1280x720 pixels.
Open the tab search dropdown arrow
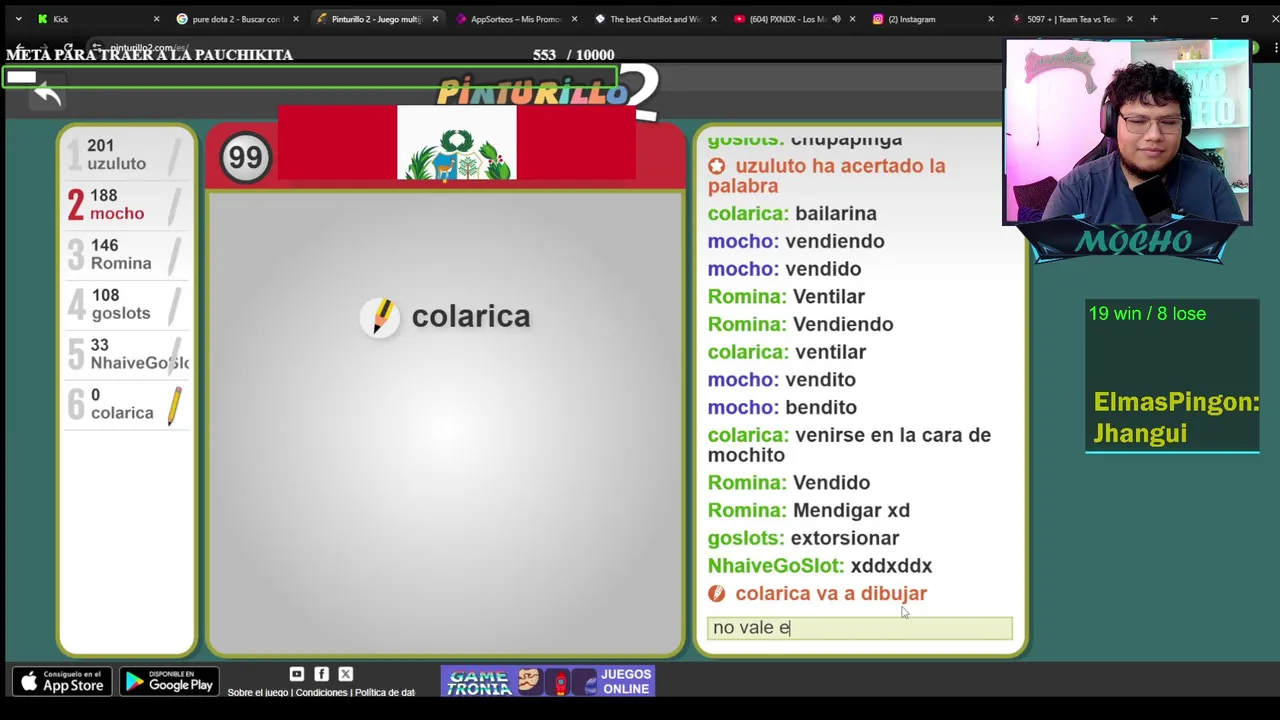18,19
